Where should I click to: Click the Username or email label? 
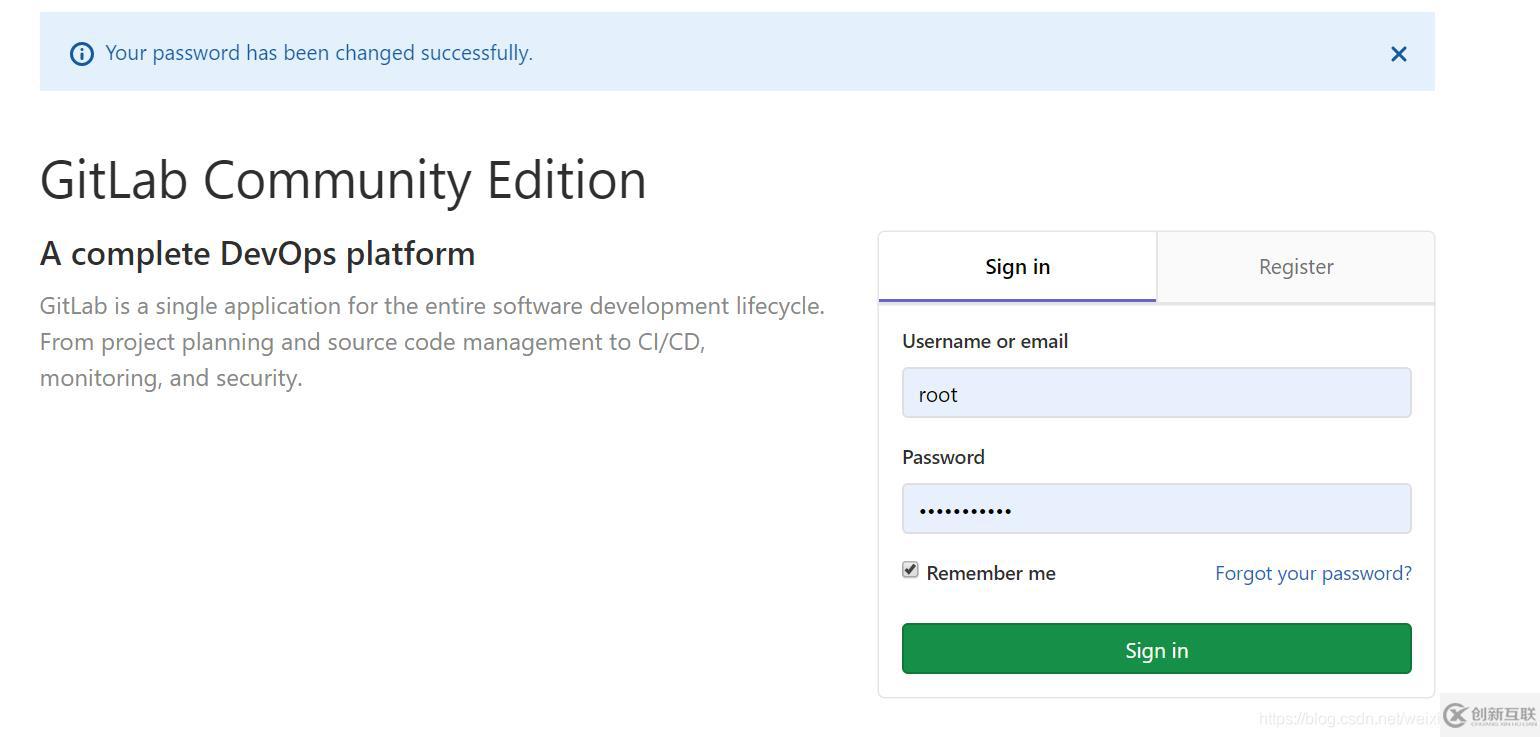coord(984,341)
